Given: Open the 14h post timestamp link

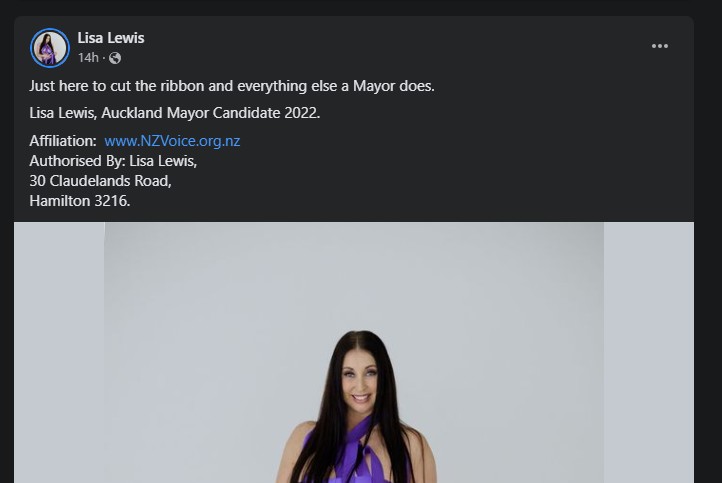Looking at the screenshot, I should pos(88,58).
